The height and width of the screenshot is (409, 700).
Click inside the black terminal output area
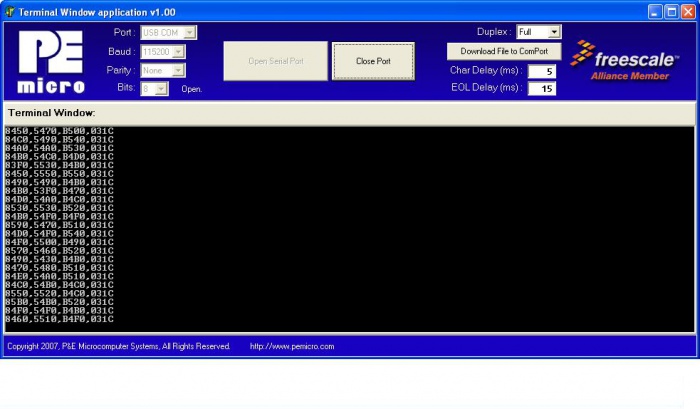[400, 230]
